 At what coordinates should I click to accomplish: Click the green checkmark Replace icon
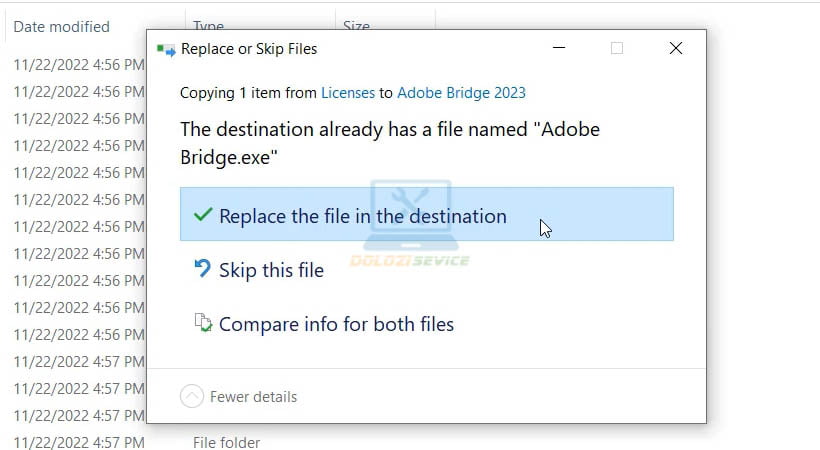(203, 215)
